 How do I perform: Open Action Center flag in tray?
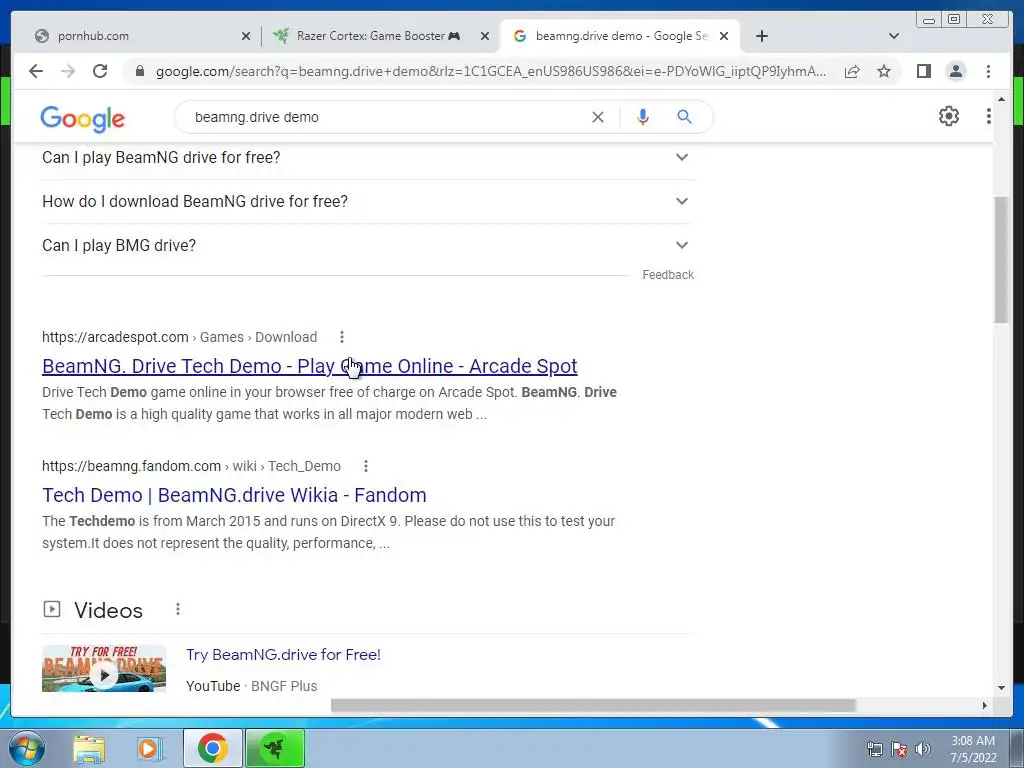click(x=899, y=749)
